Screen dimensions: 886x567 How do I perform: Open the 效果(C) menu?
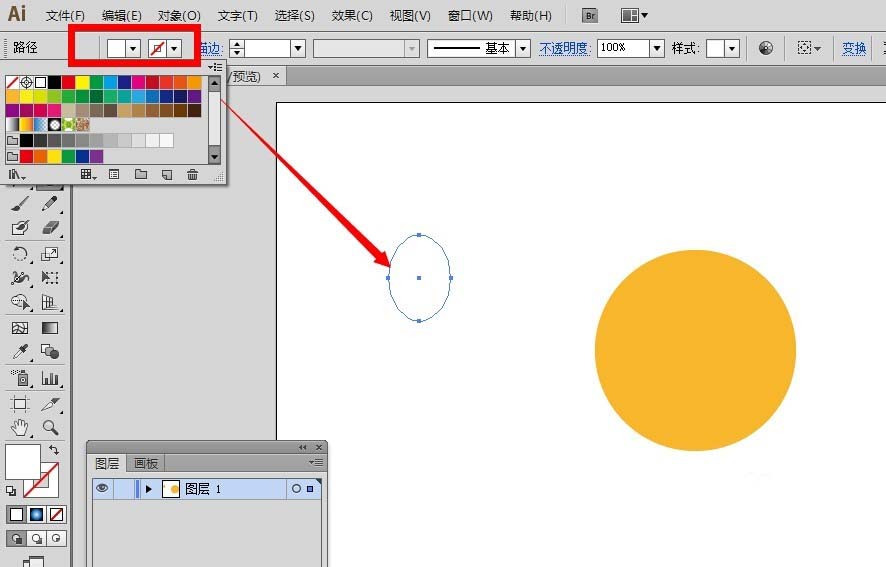click(352, 16)
